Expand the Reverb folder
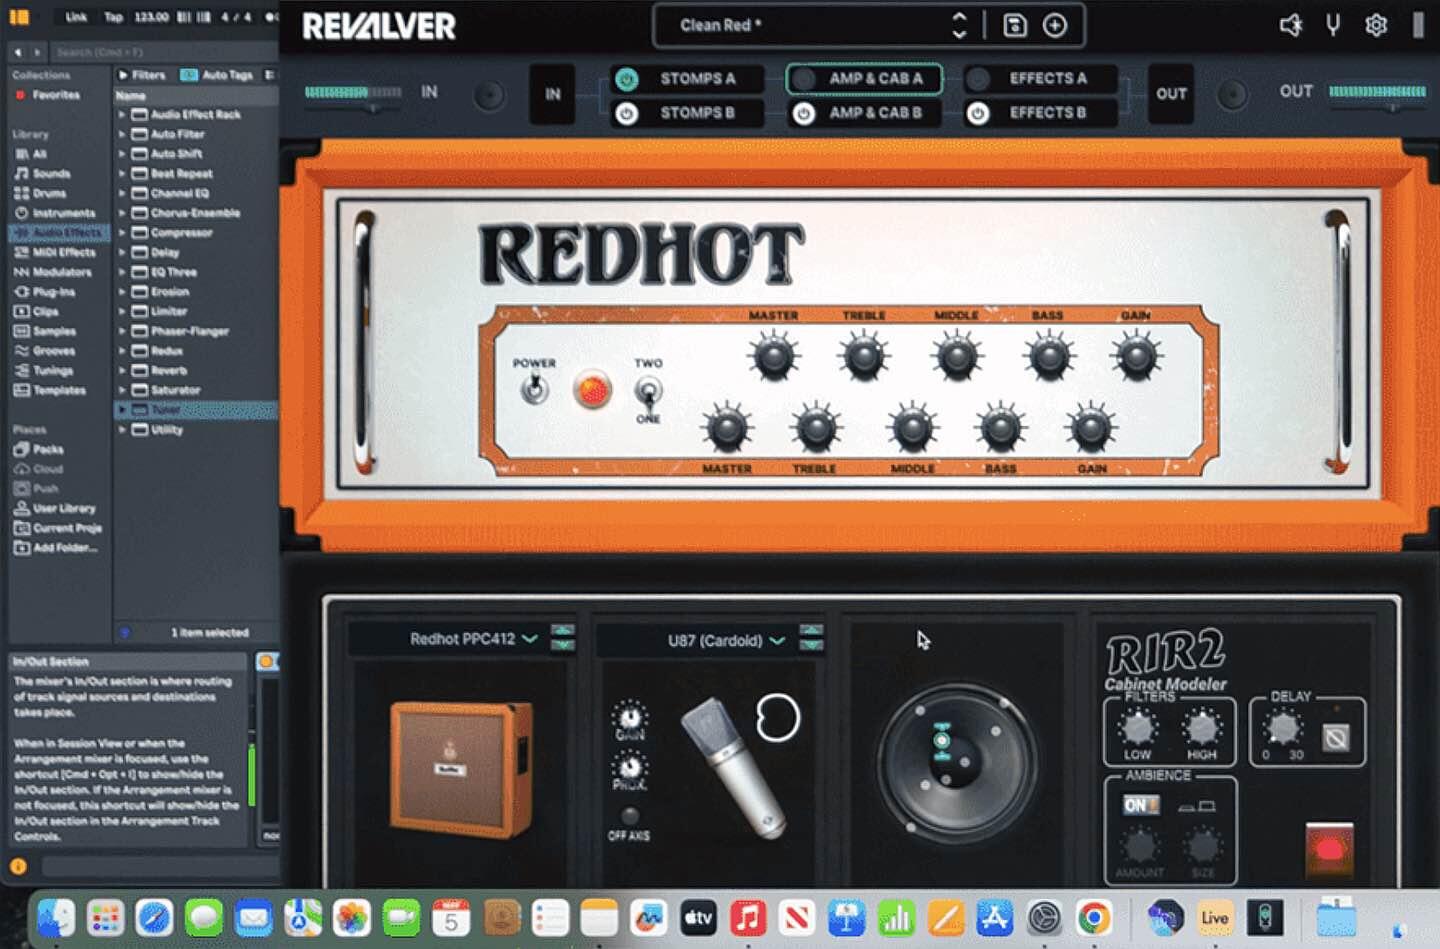 122,371
